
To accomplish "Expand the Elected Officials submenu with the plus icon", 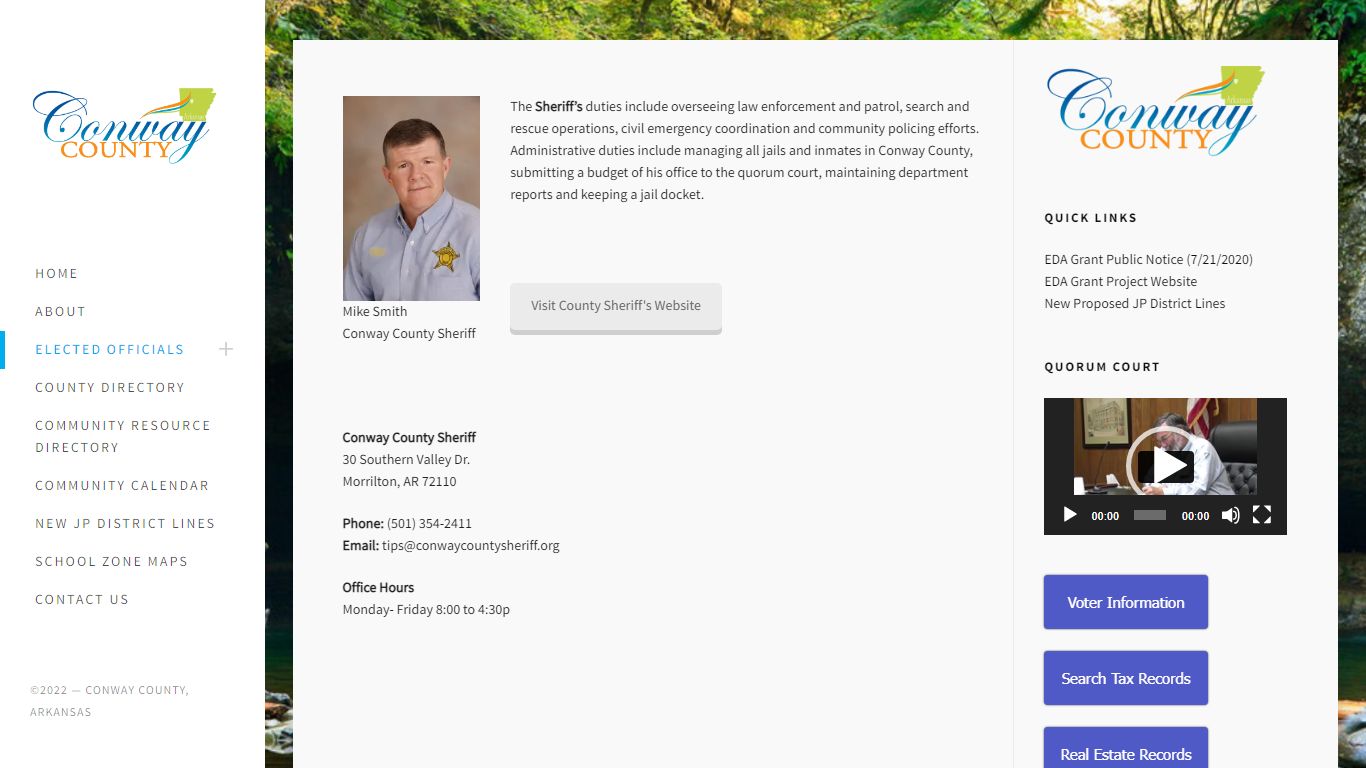I will pos(226,349).
